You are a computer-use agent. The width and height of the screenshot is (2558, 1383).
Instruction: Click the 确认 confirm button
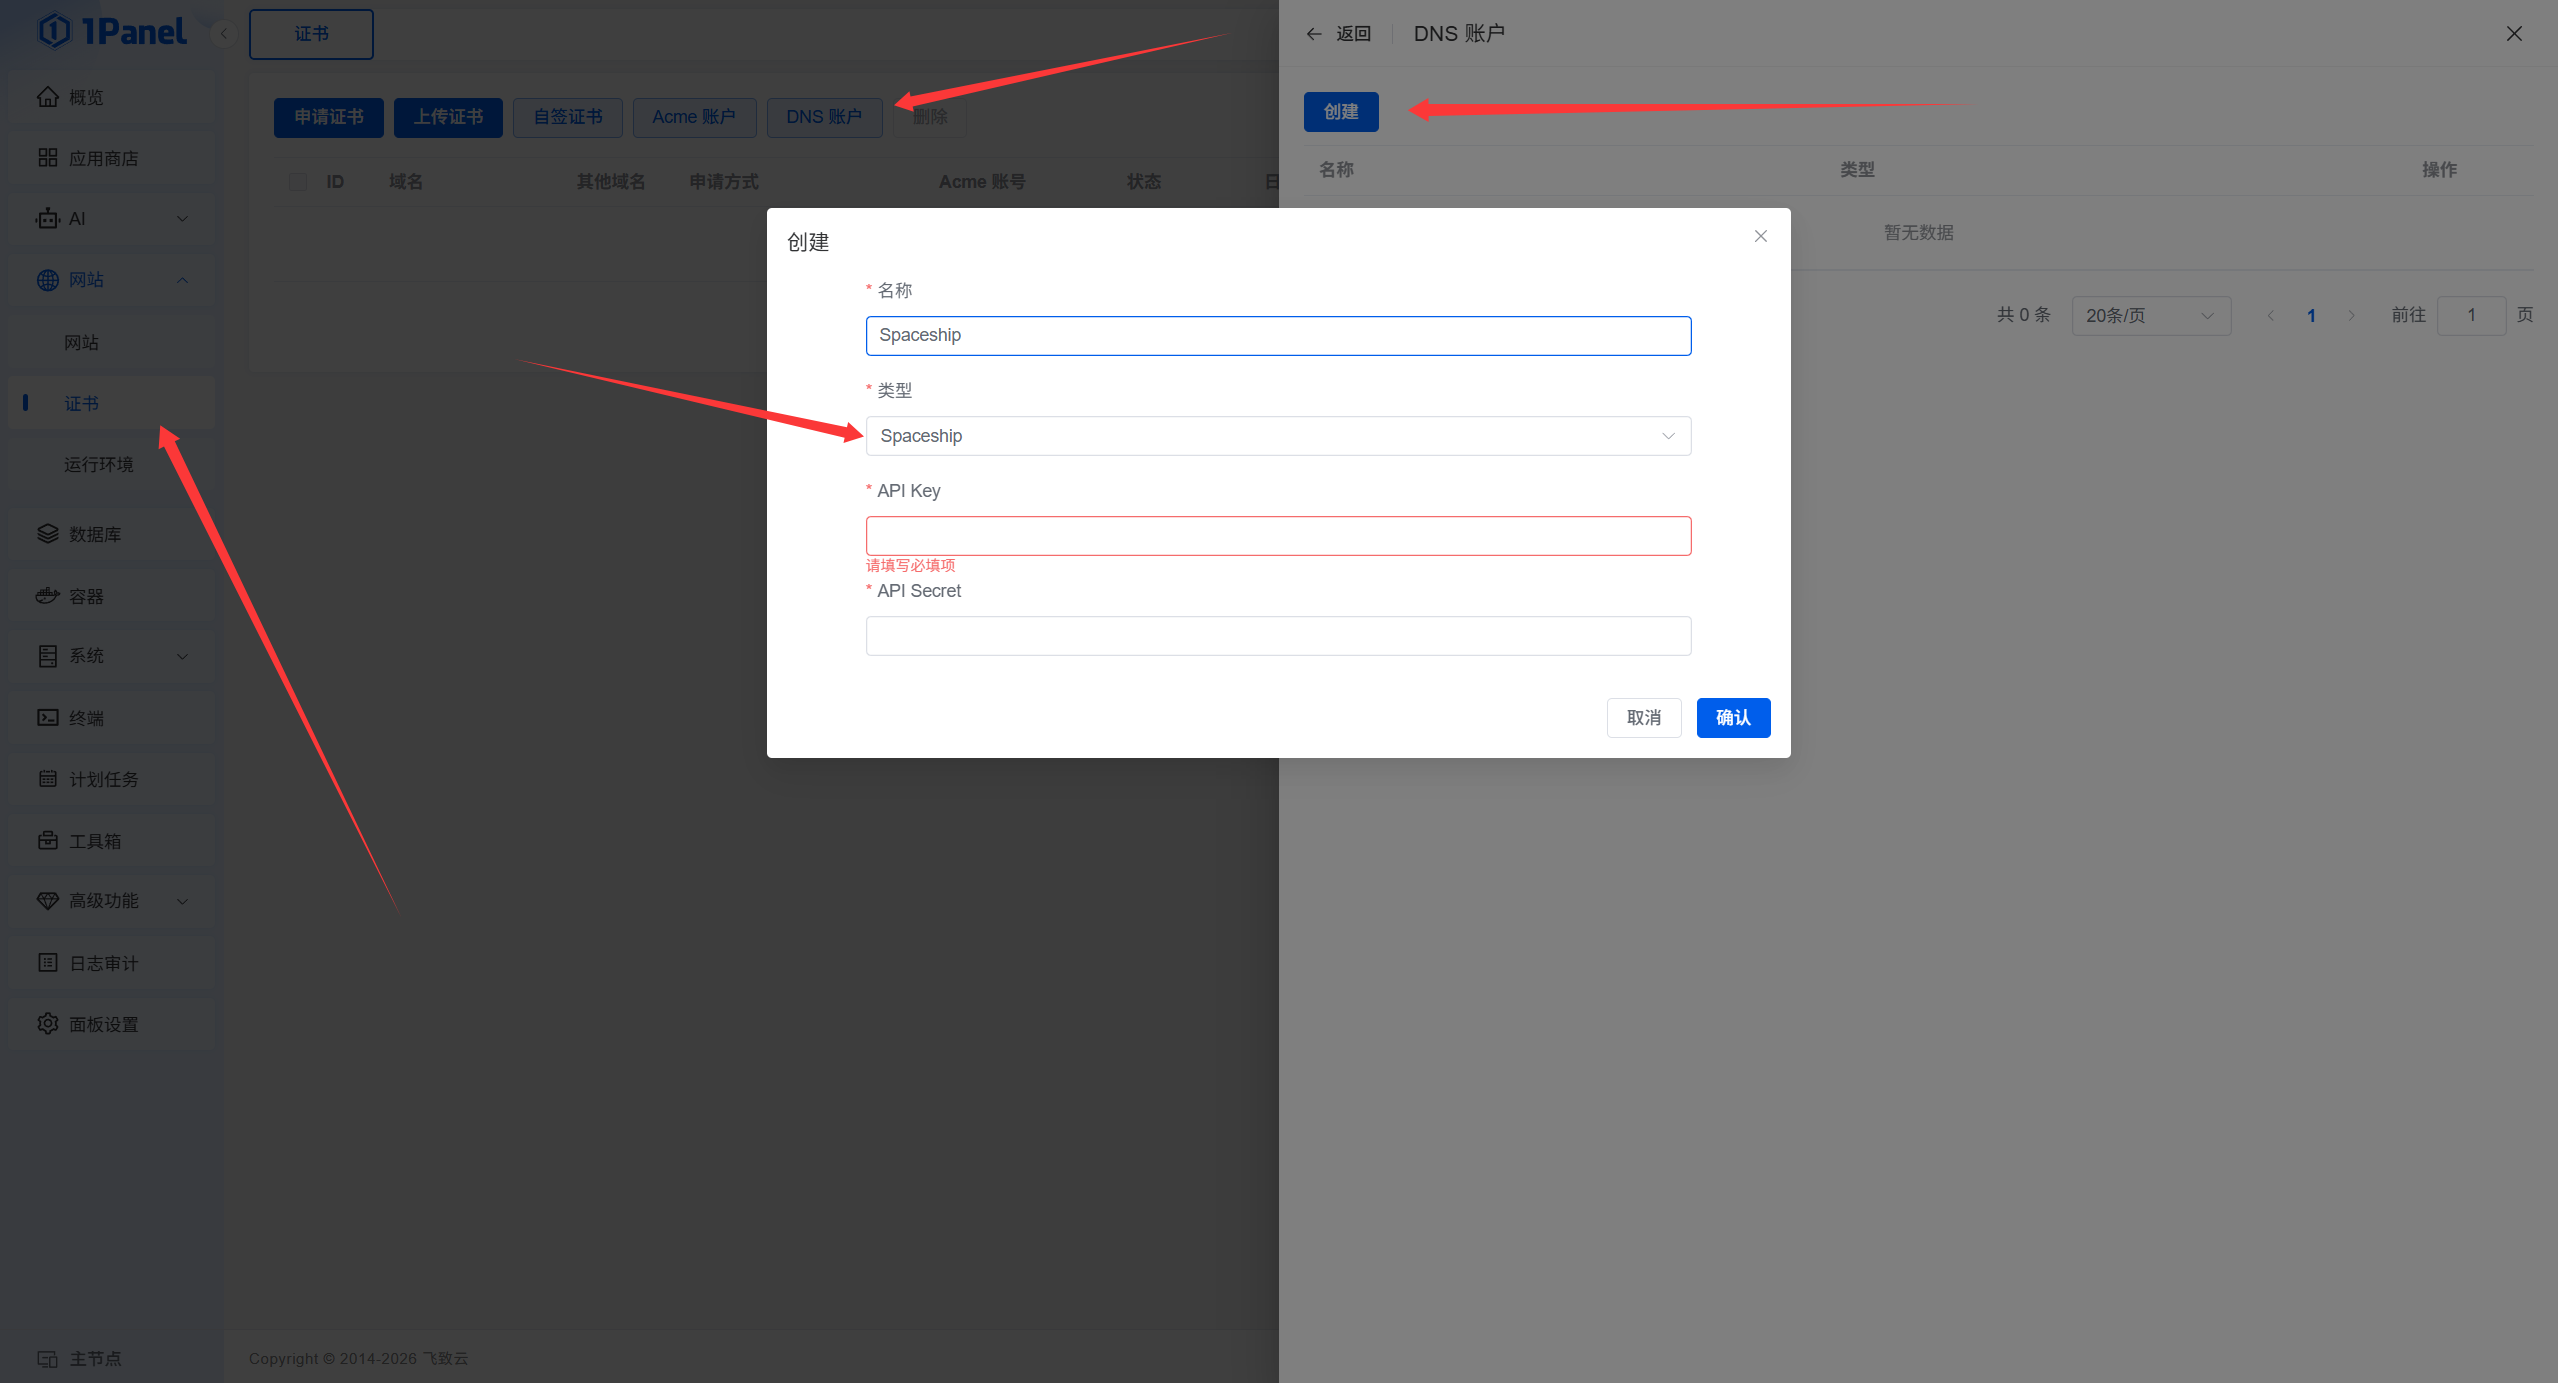pos(1732,718)
